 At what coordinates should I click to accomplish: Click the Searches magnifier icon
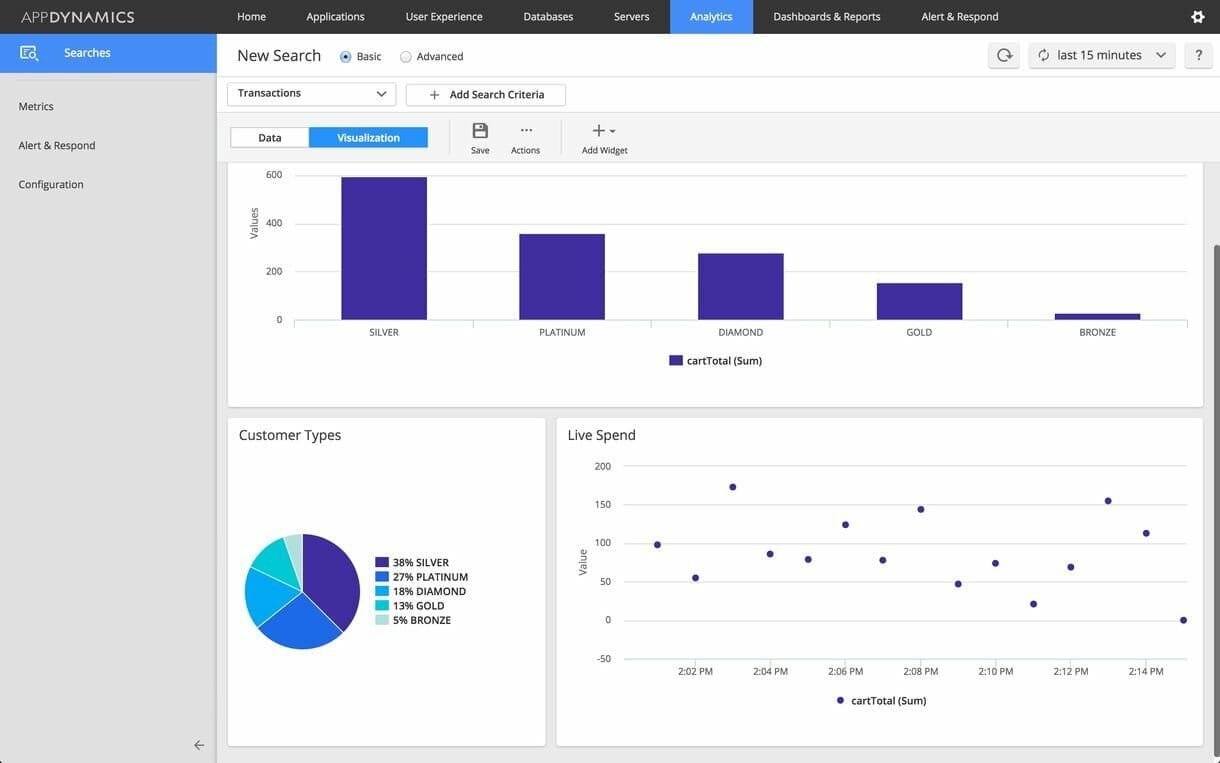coord(28,53)
